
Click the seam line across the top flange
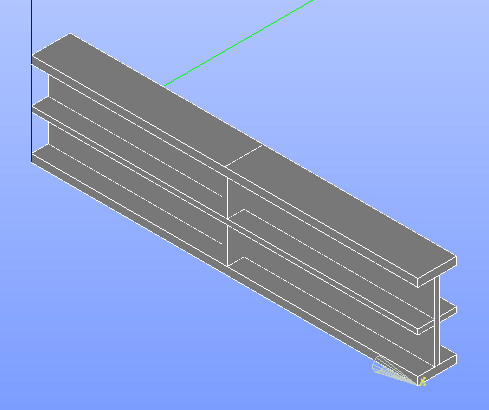(244, 155)
